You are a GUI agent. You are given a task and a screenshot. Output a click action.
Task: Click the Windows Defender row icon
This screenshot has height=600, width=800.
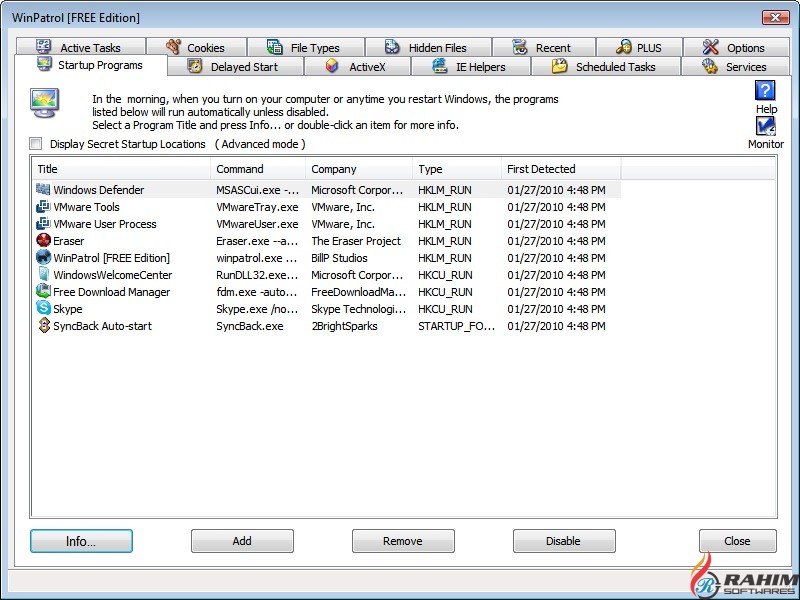43,189
